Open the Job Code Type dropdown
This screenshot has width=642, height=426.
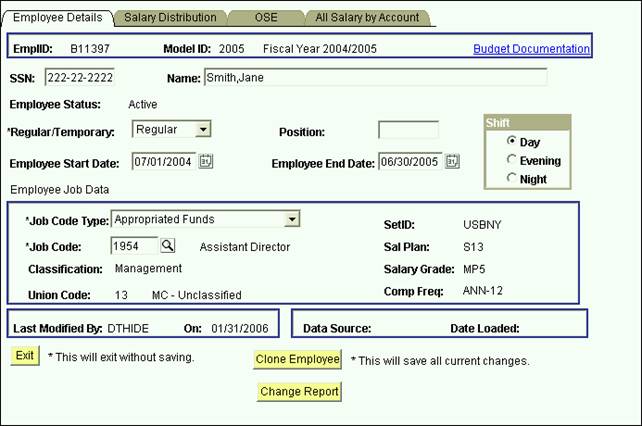point(292,219)
